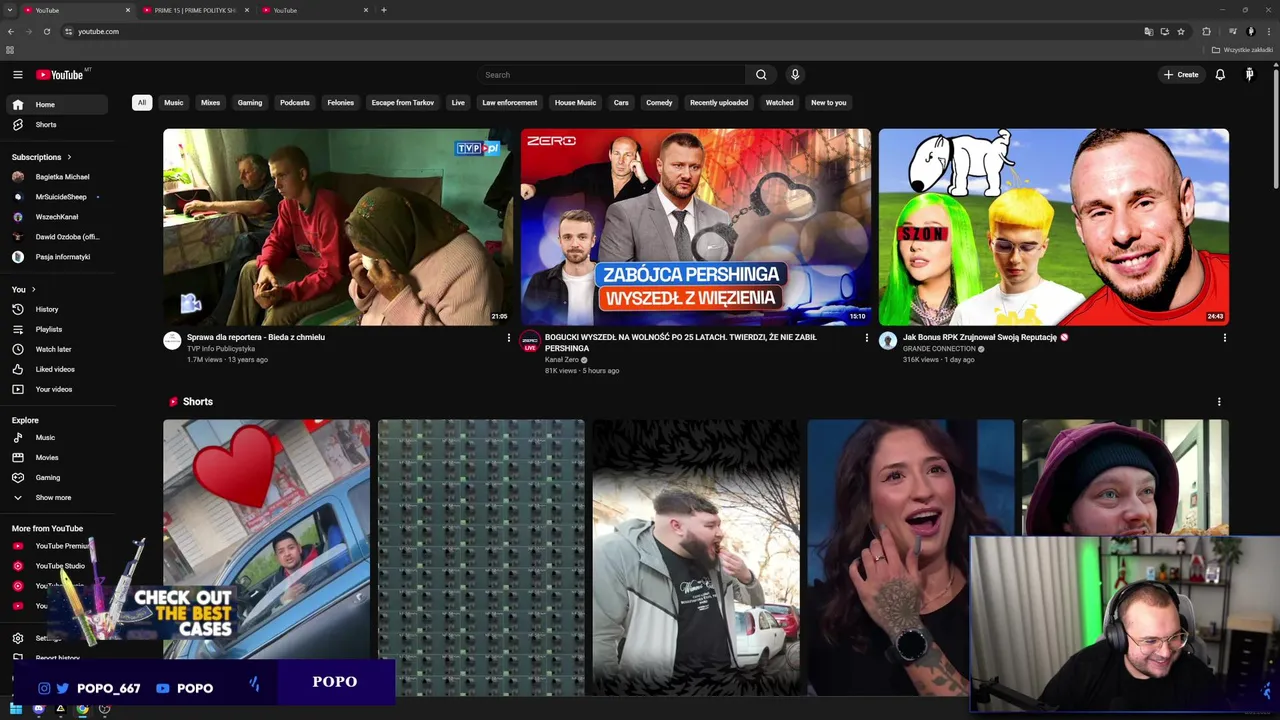Select the Law enforcement chip
The height and width of the screenshot is (720, 1280).
pyautogui.click(x=510, y=102)
